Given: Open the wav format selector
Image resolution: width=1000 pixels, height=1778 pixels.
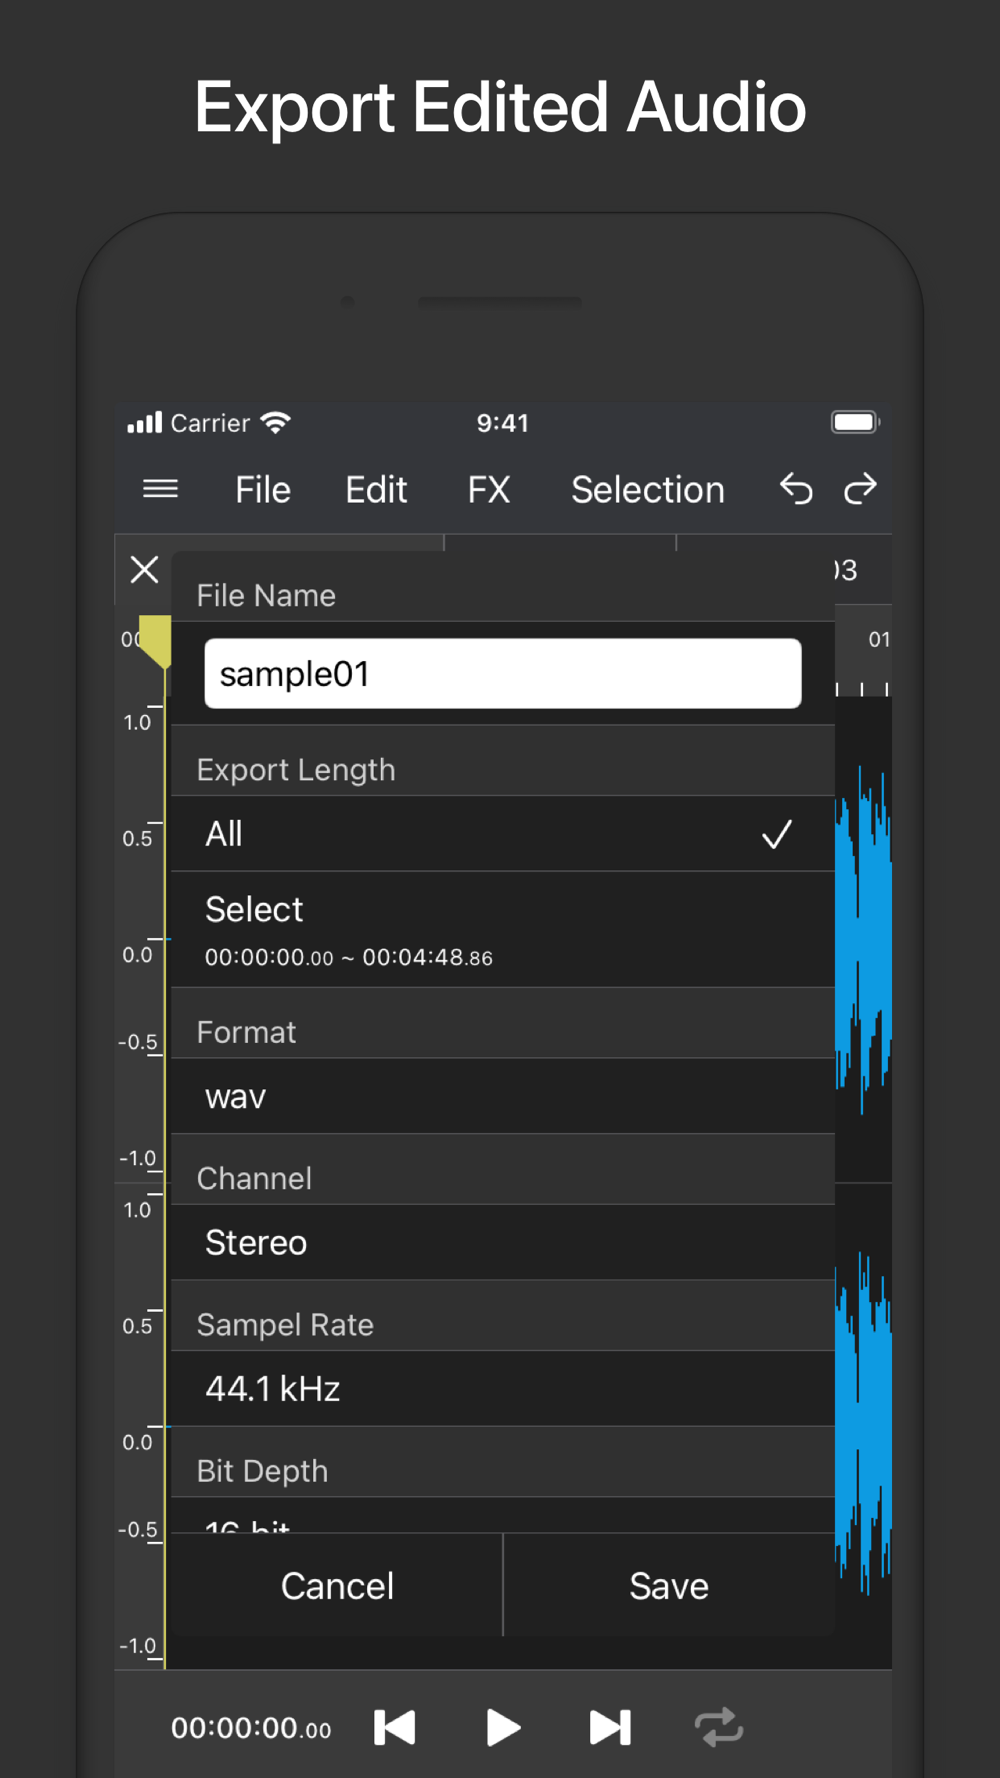Looking at the screenshot, I should click(x=503, y=1097).
